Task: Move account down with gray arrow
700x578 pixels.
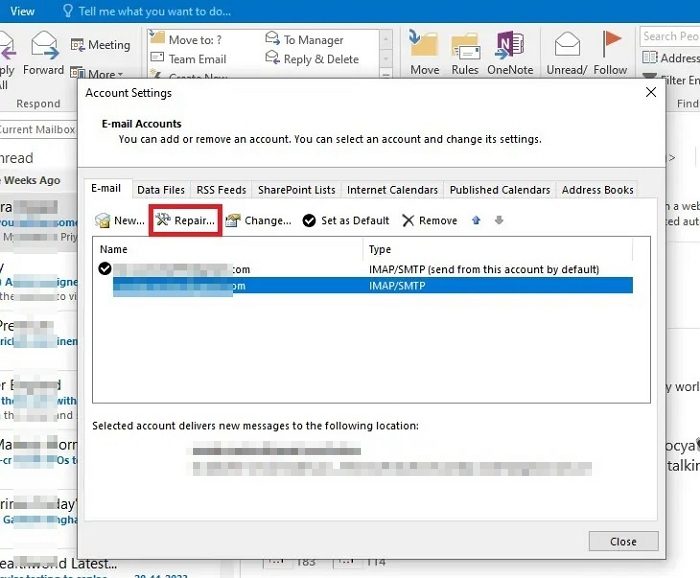Action: pyautogui.click(x=499, y=220)
